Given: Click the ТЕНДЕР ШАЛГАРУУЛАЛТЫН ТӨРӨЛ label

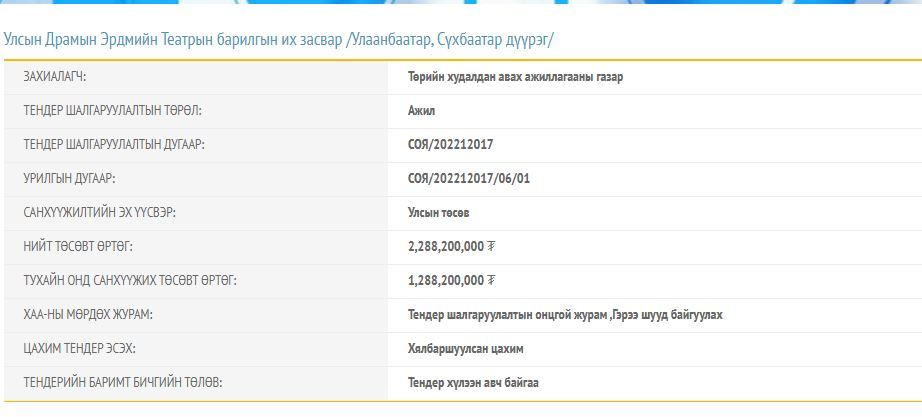Looking at the screenshot, I should coord(112,111).
